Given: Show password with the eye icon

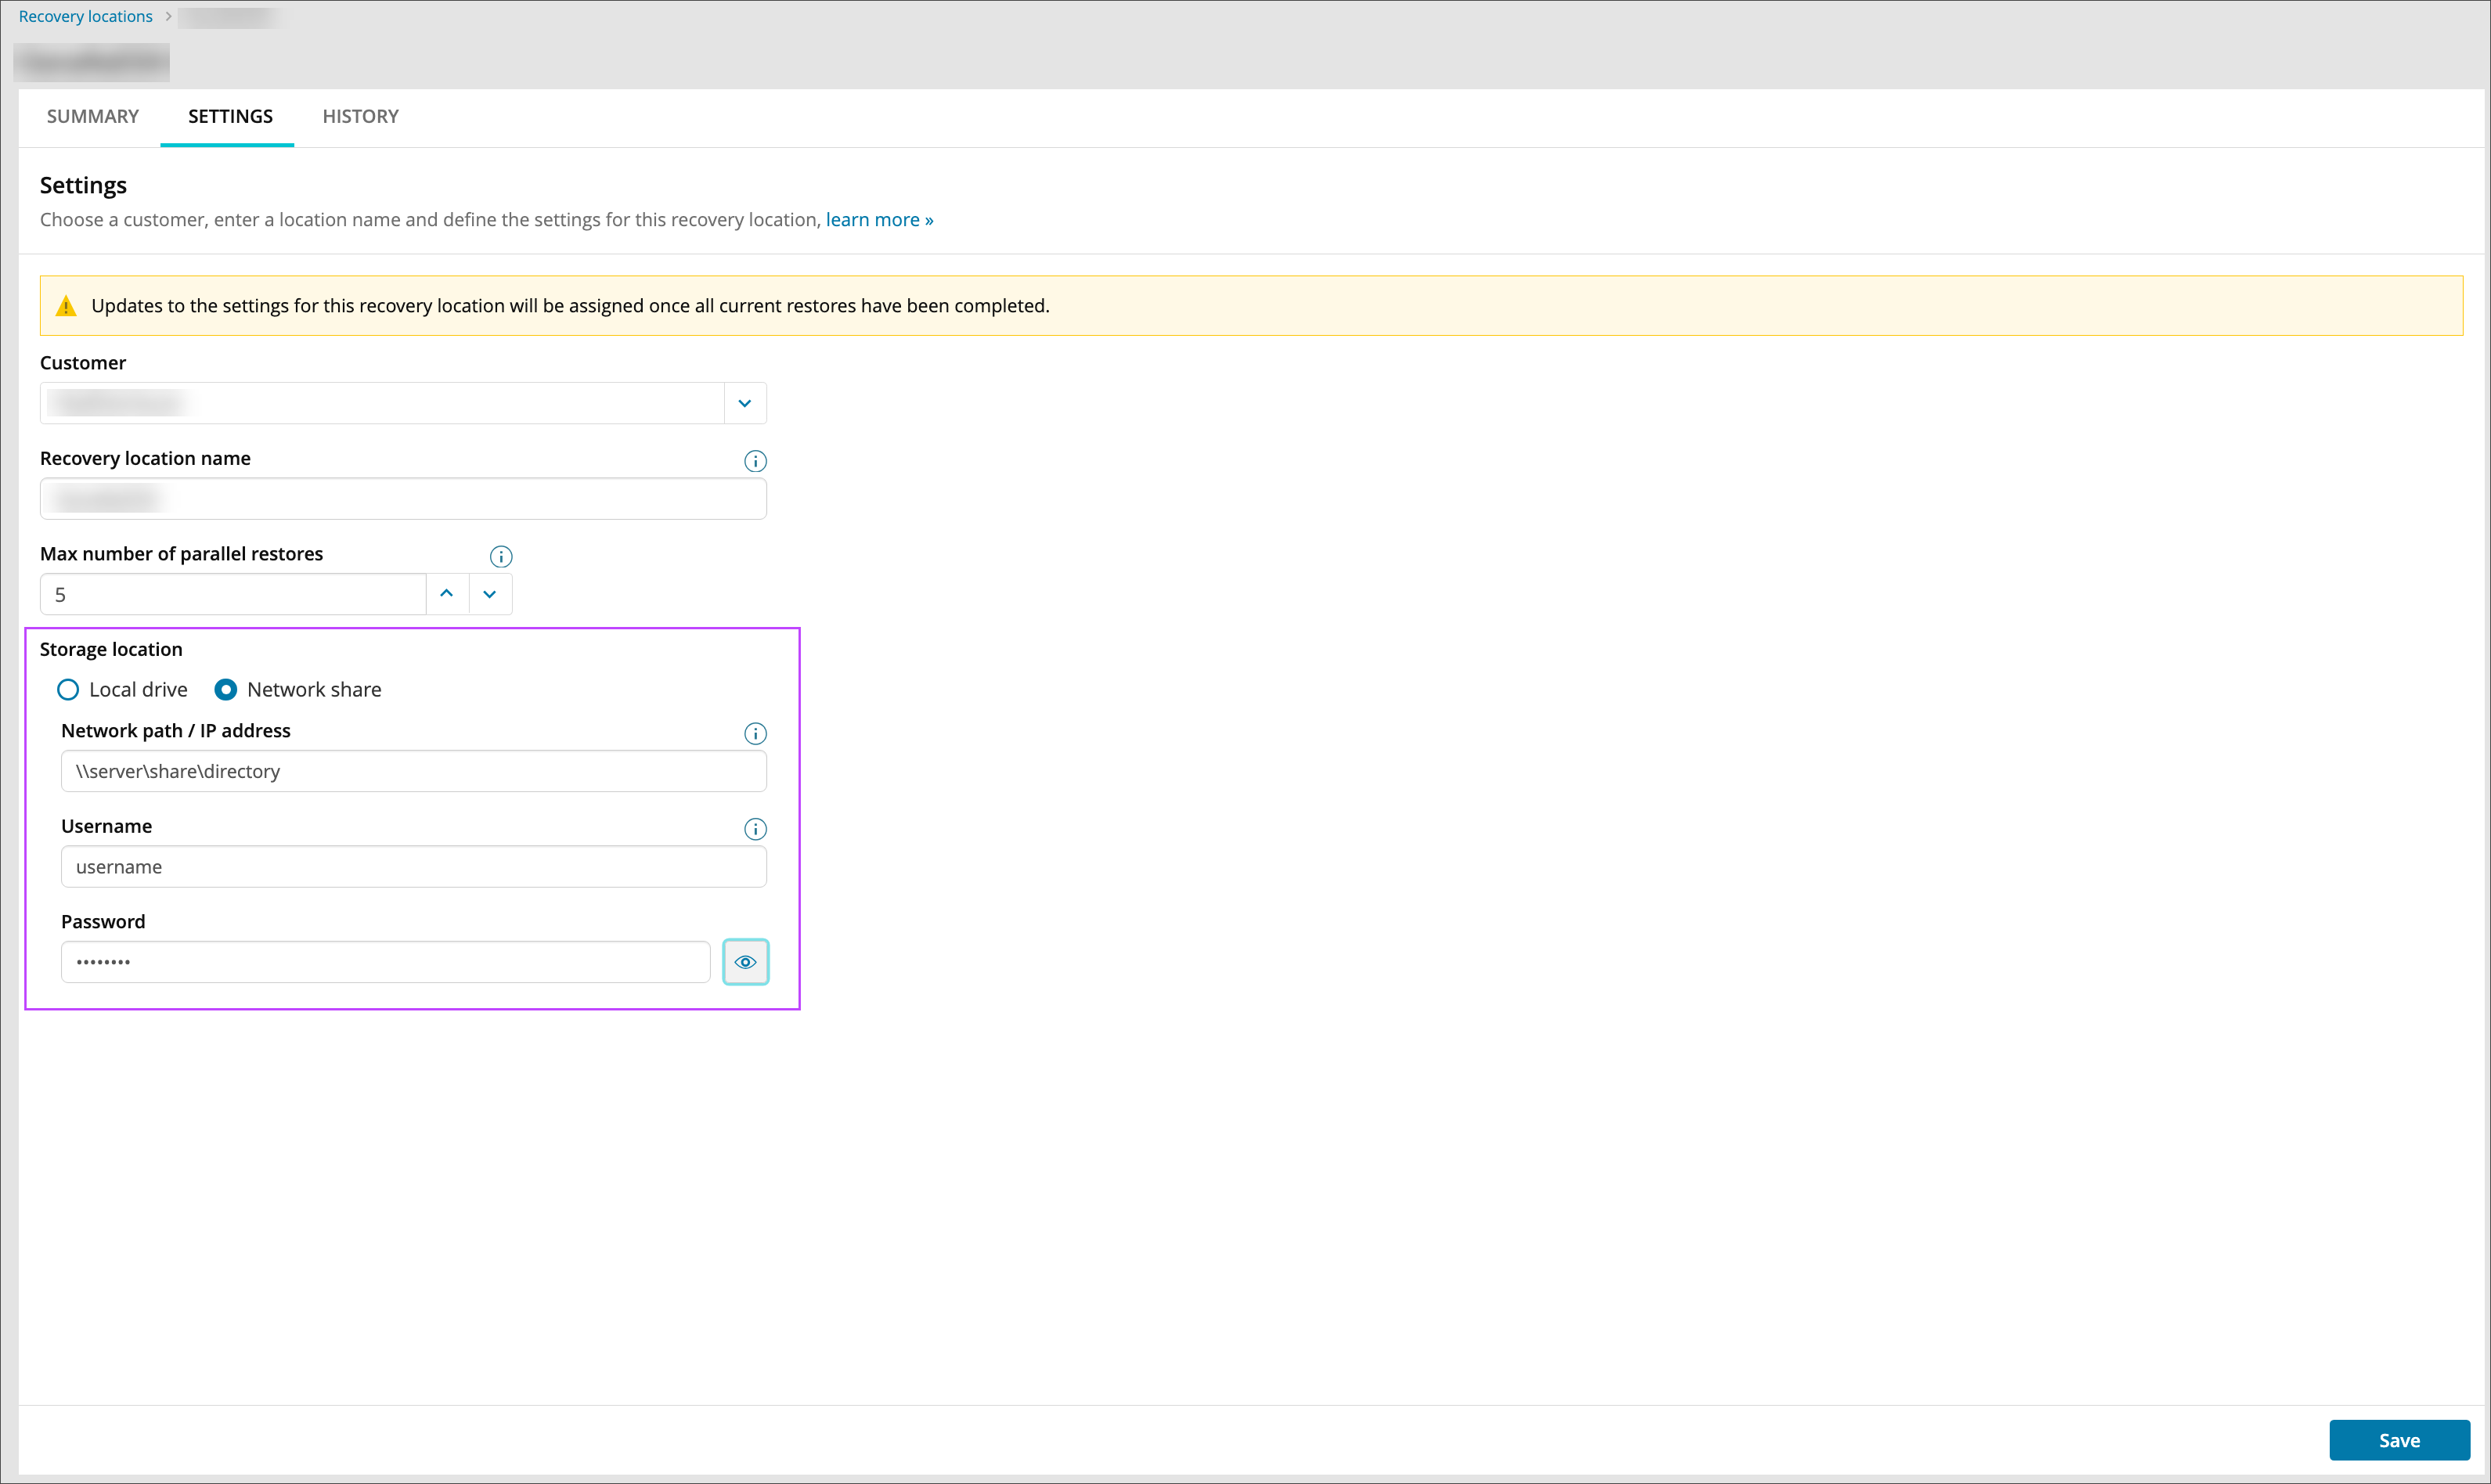Looking at the screenshot, I should click(x=745, y=962).
